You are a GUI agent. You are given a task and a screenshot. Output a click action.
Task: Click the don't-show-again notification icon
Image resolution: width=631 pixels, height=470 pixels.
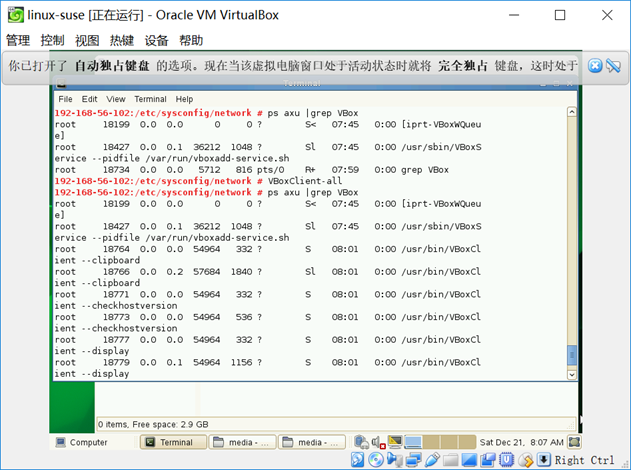[x=613, y=66]
